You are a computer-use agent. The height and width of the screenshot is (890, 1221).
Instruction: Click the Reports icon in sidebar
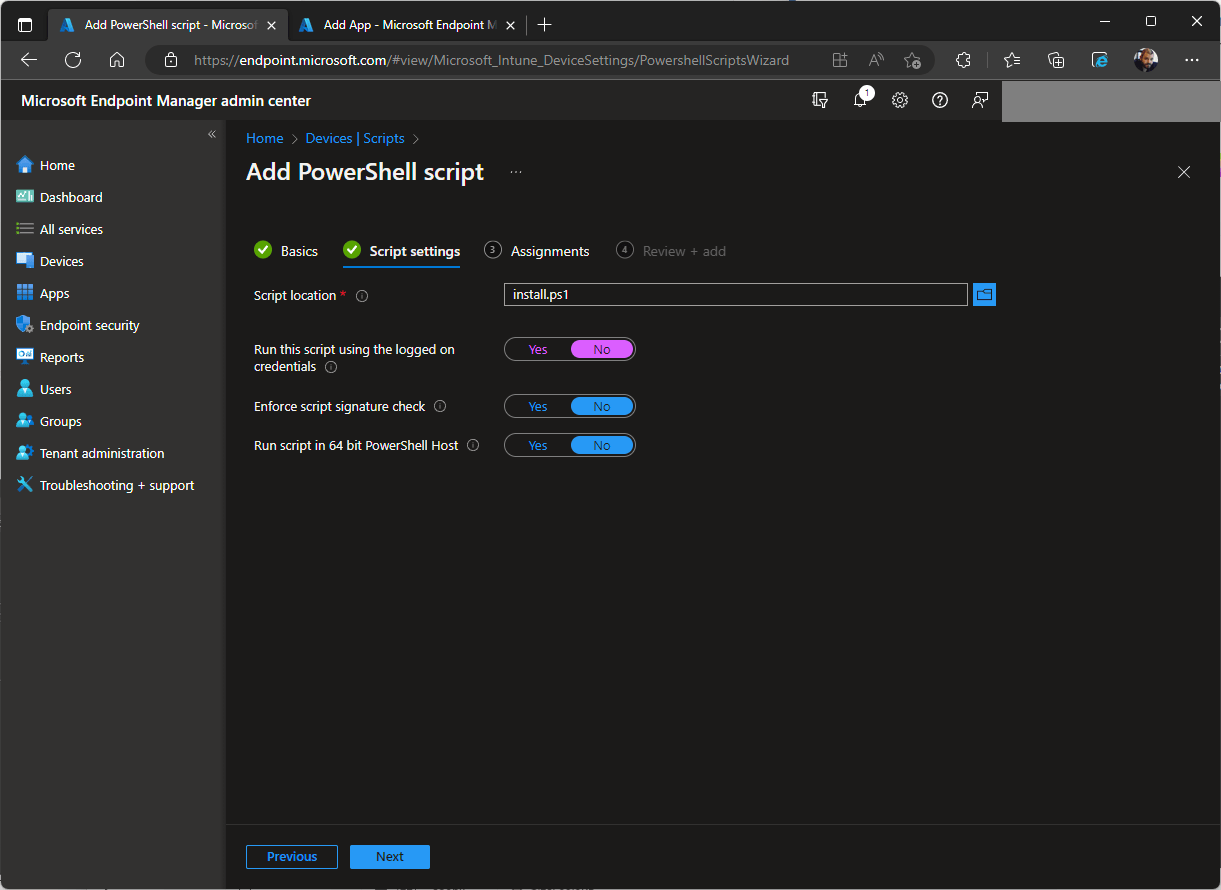click(25, 357)
